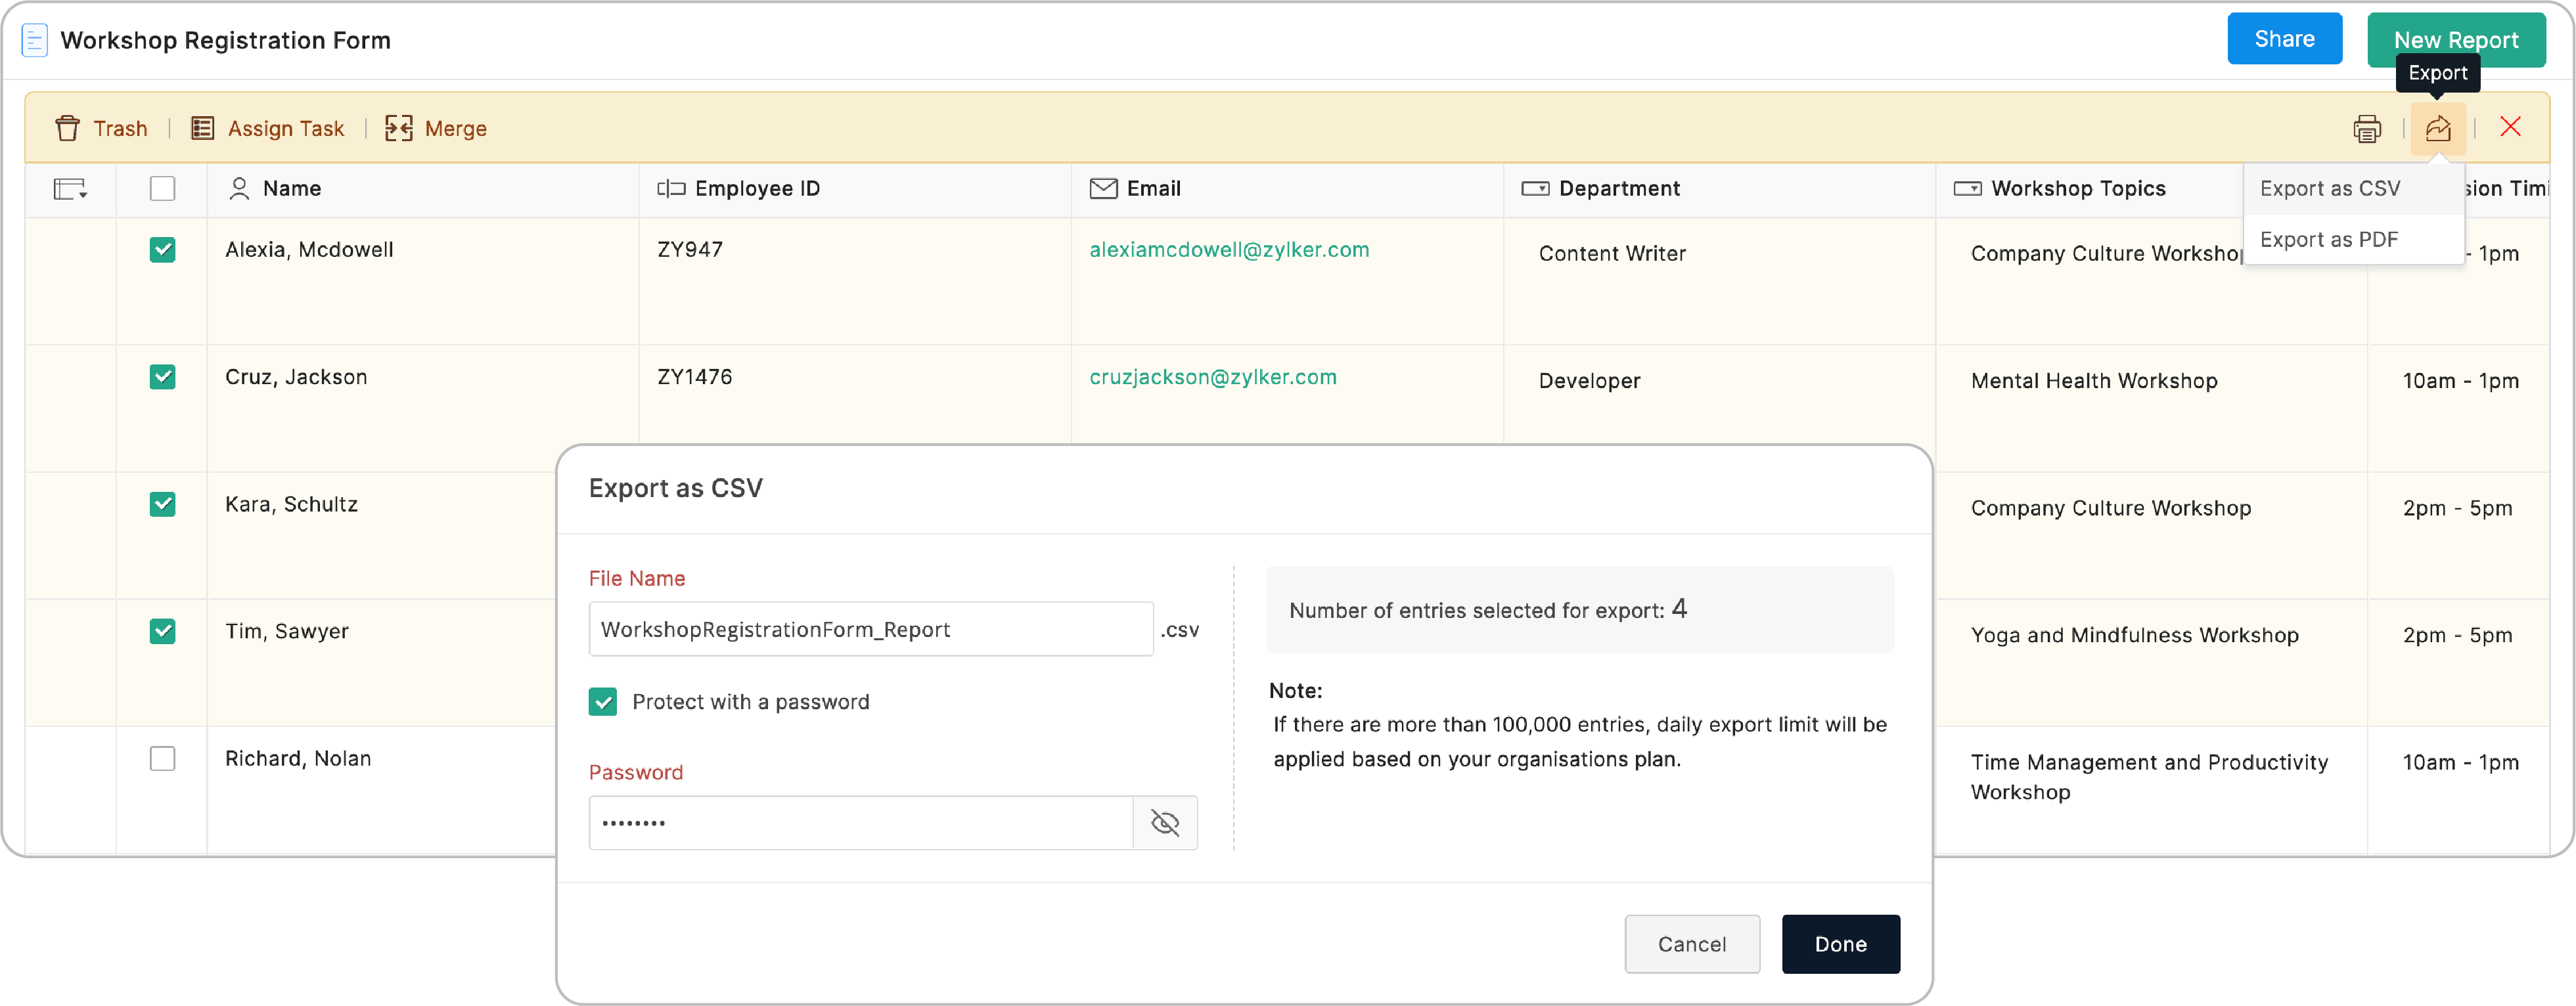Click the Share button
Screen dimensions: 2576x1006
[2284, 39]
